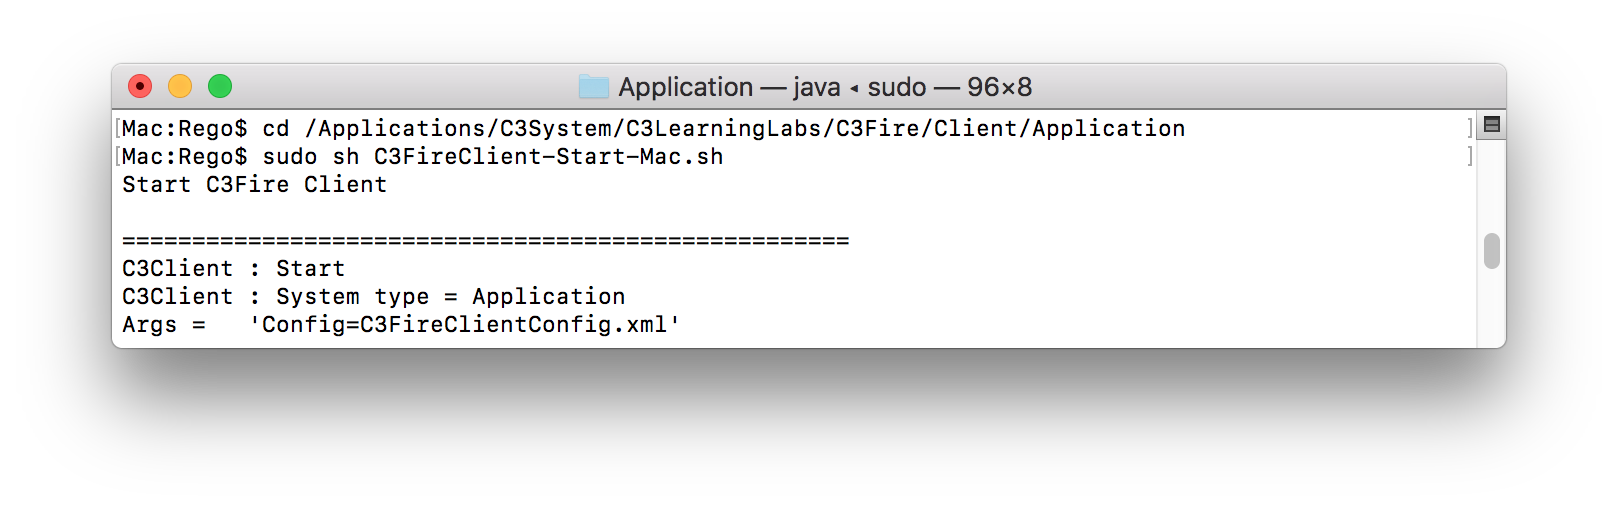Click the 'sudo' word in second command
The height and width of the screenshot is (508, 1618).
[x=289, y=157]
